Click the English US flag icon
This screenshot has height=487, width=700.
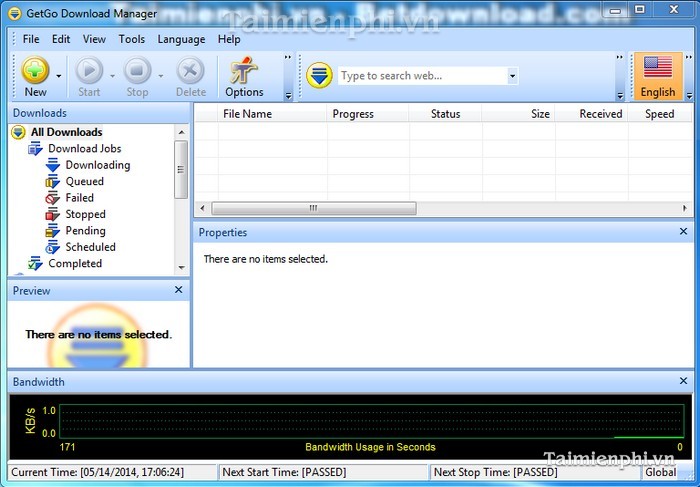(x=658, y=67)
